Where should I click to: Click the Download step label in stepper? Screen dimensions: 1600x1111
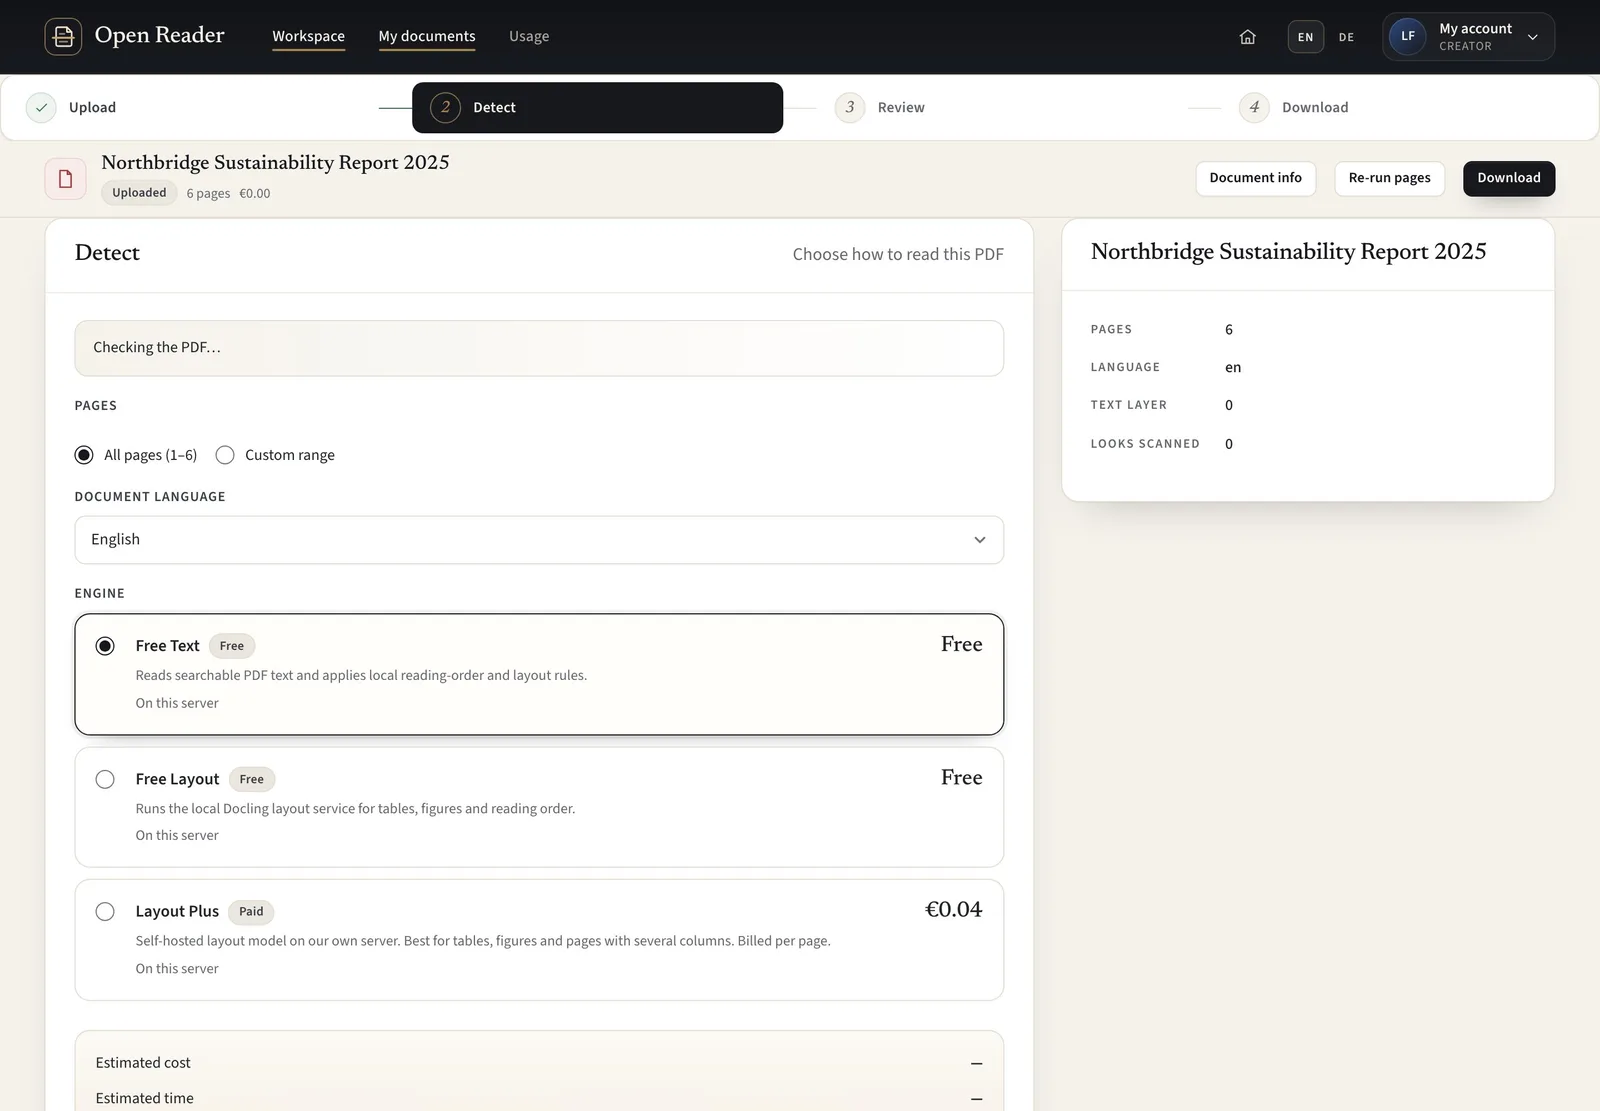pyautogui.click(x=1315, y=107)
